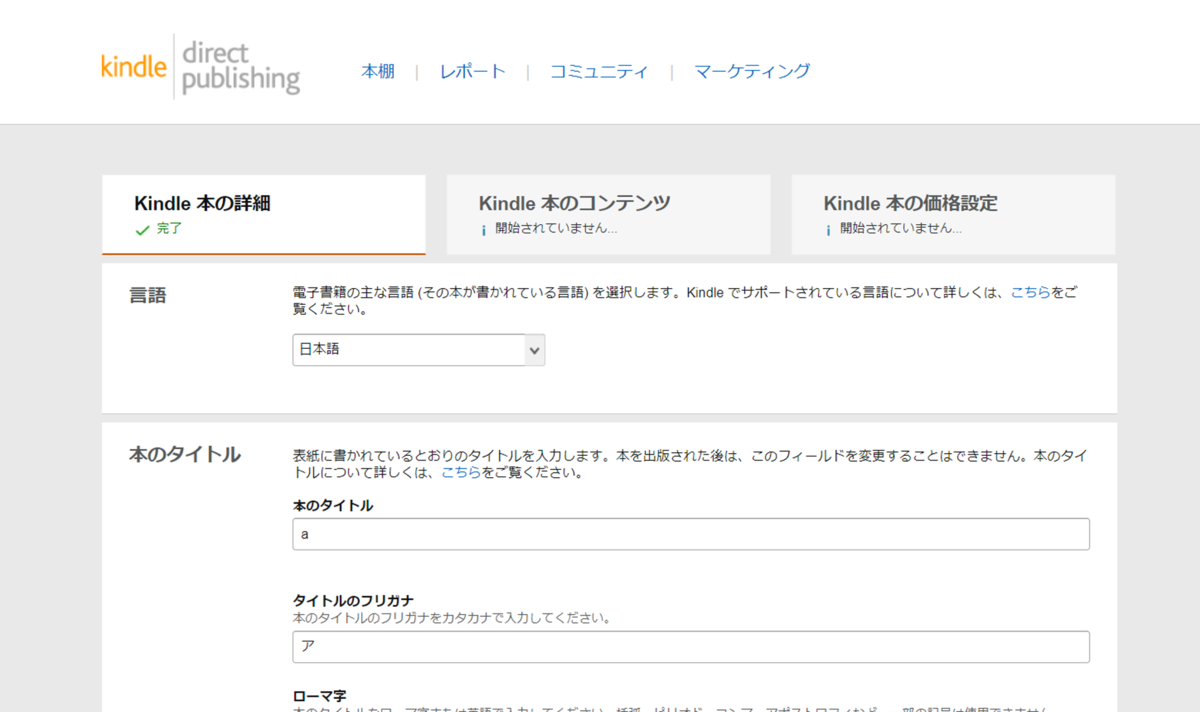
Task: Click the dropdown arrow of the language selector
Action: click(x=534, y=349)
